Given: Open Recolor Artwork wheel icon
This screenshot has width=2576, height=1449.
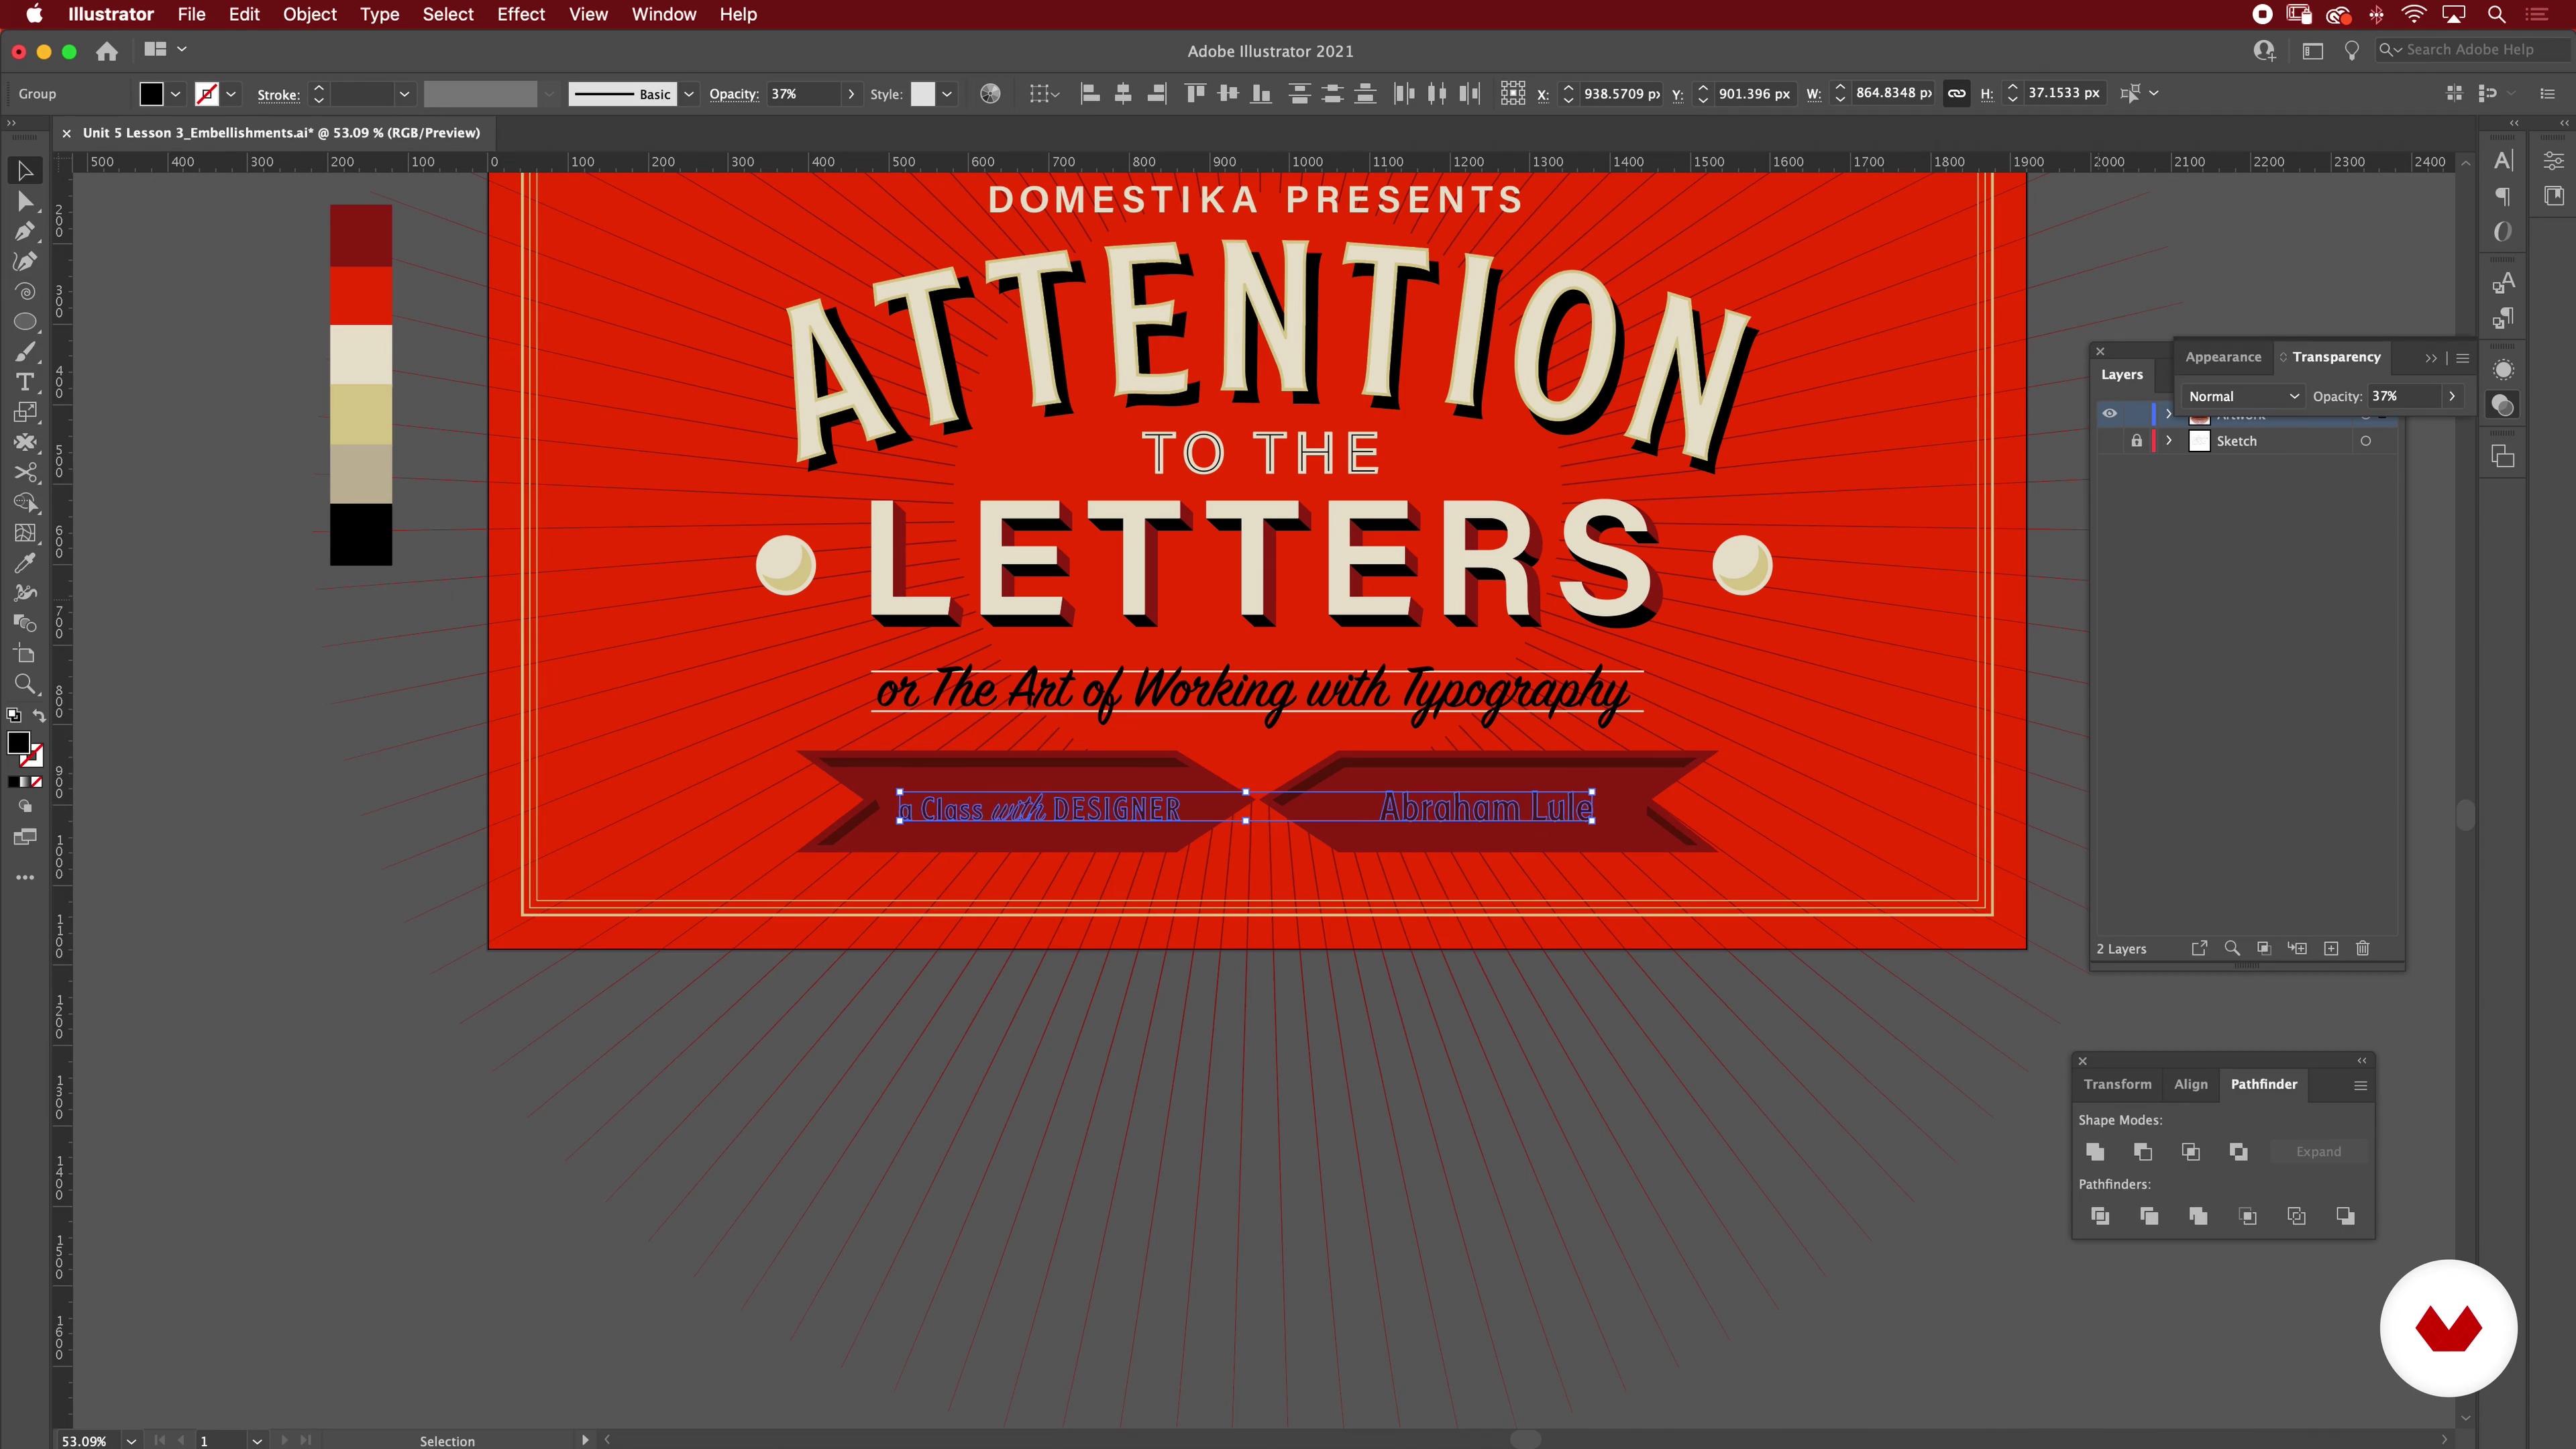Looking at the screenshot, I should point(990,94).
